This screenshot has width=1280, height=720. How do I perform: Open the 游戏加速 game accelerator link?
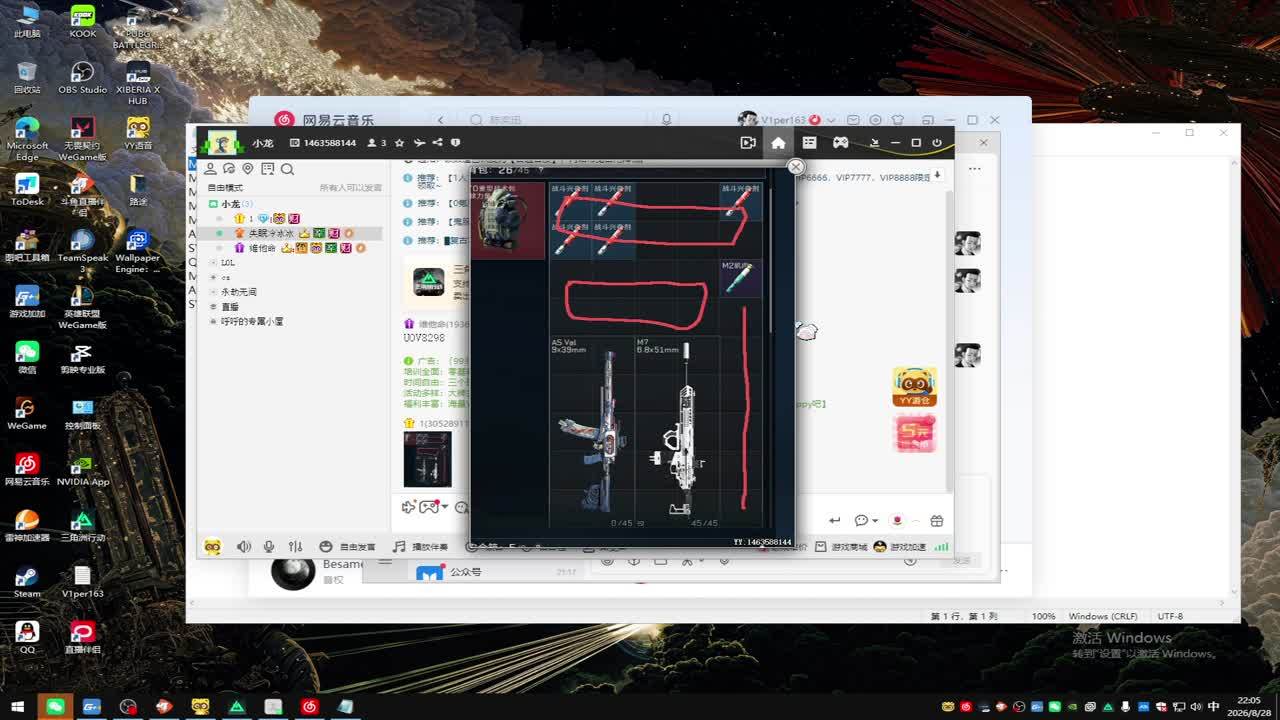pyautogui.click(x=900, y=547)
